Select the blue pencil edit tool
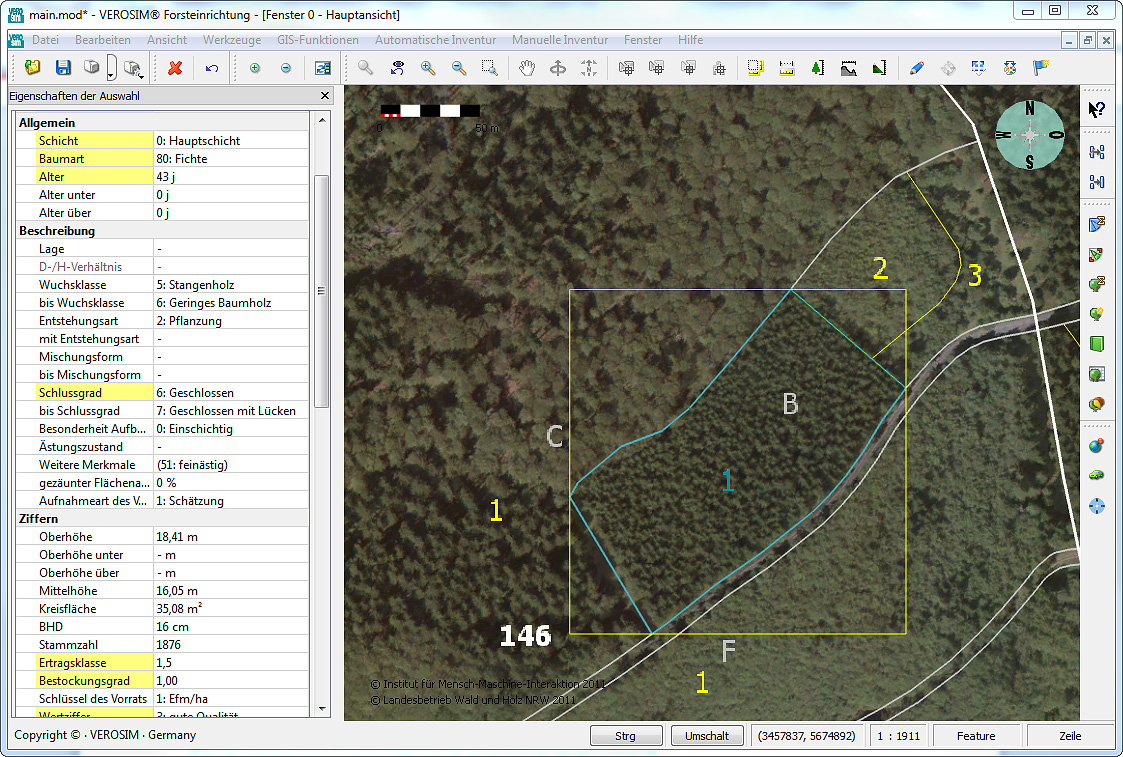 tap(917, 68)
